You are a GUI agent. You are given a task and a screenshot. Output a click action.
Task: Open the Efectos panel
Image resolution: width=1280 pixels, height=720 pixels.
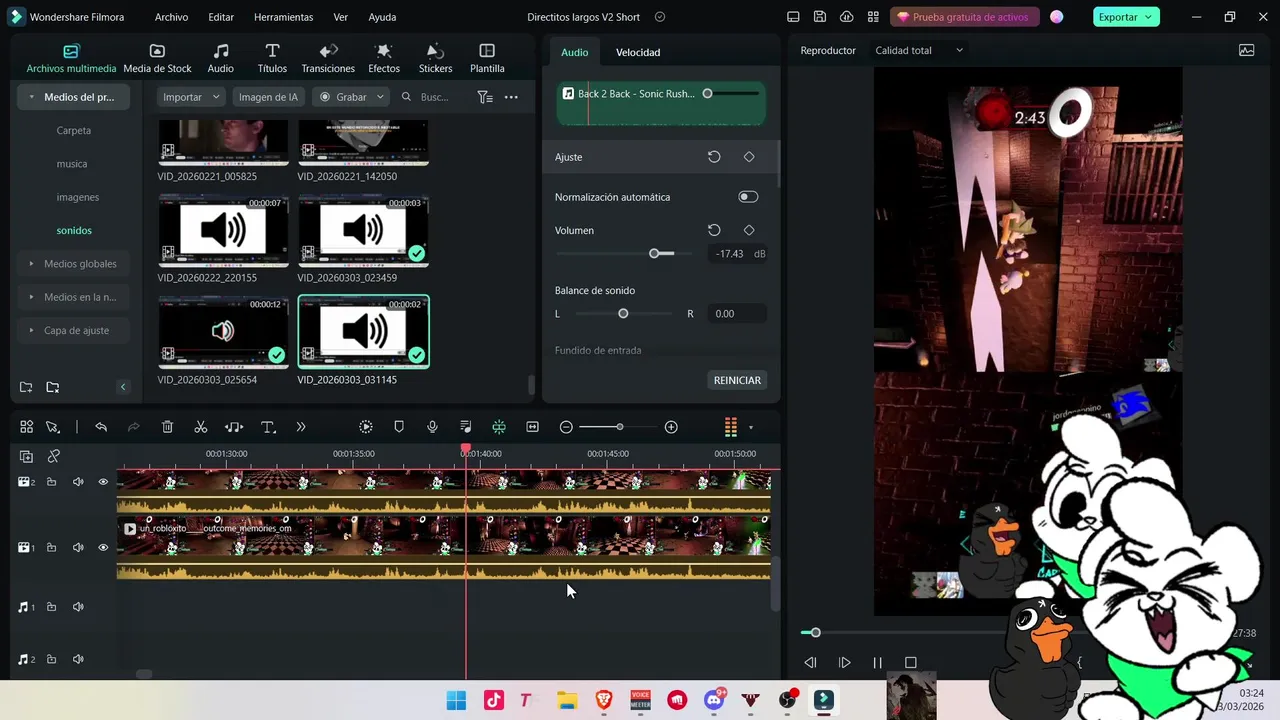click(x=384, y=59)
